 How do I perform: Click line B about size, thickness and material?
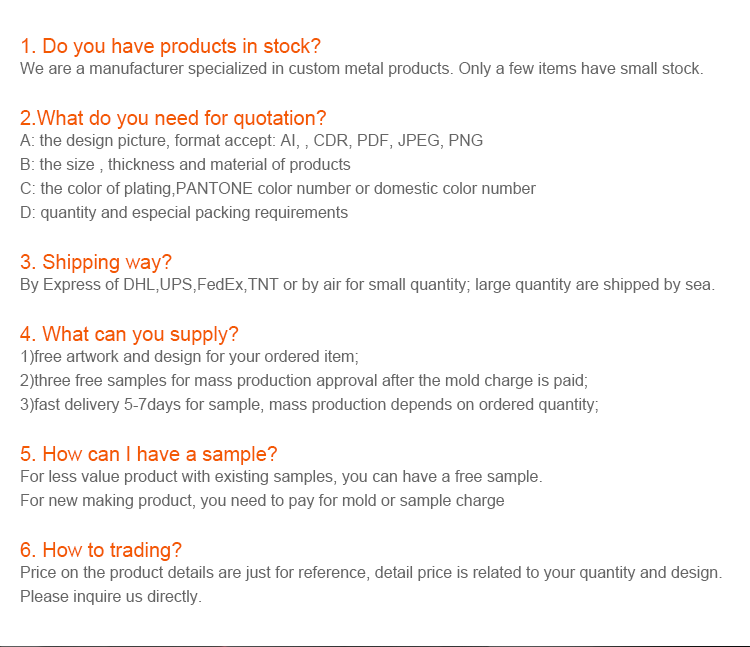[185, 164]
